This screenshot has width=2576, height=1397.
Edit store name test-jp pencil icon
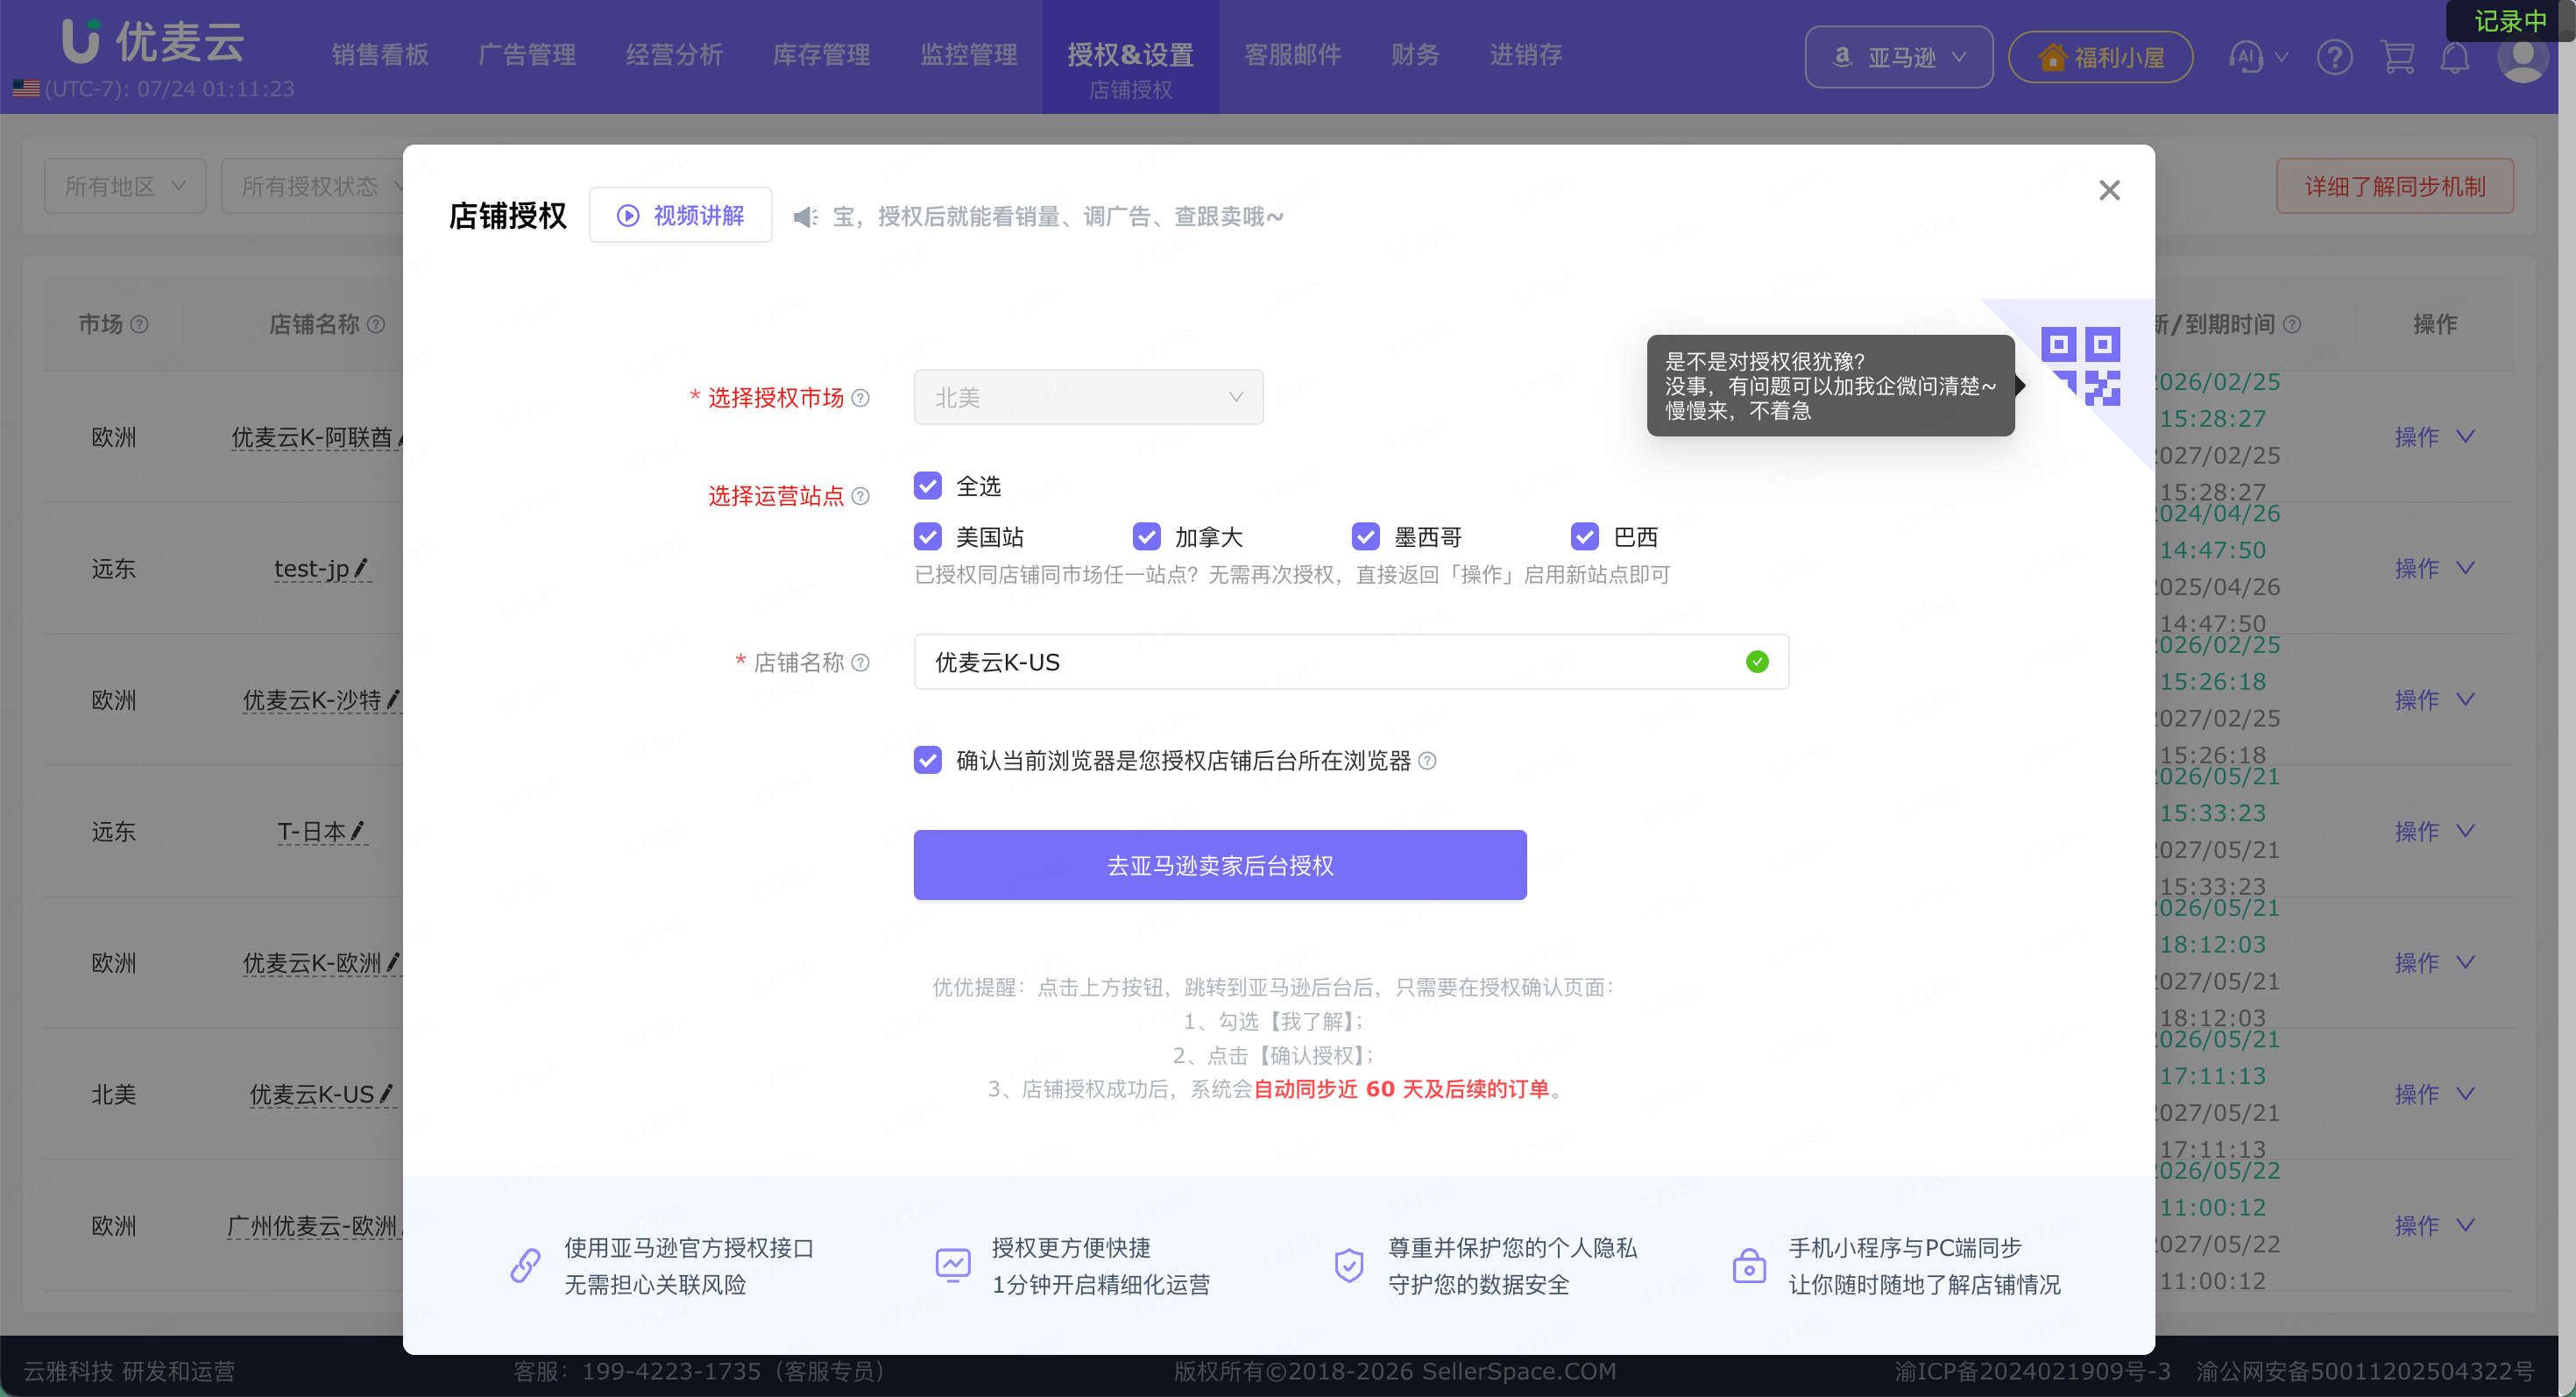(x=361, y=567)
